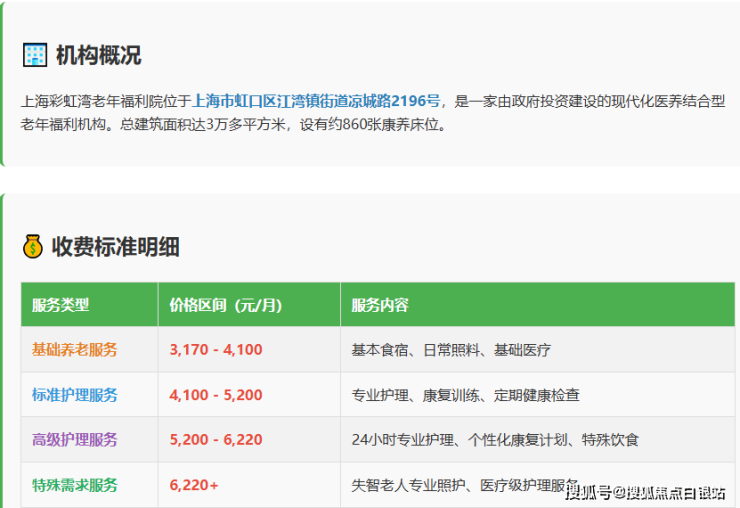Click the 6,220+ price cell
The width and height of the screenshot is (740, 508).
point(195,485)
